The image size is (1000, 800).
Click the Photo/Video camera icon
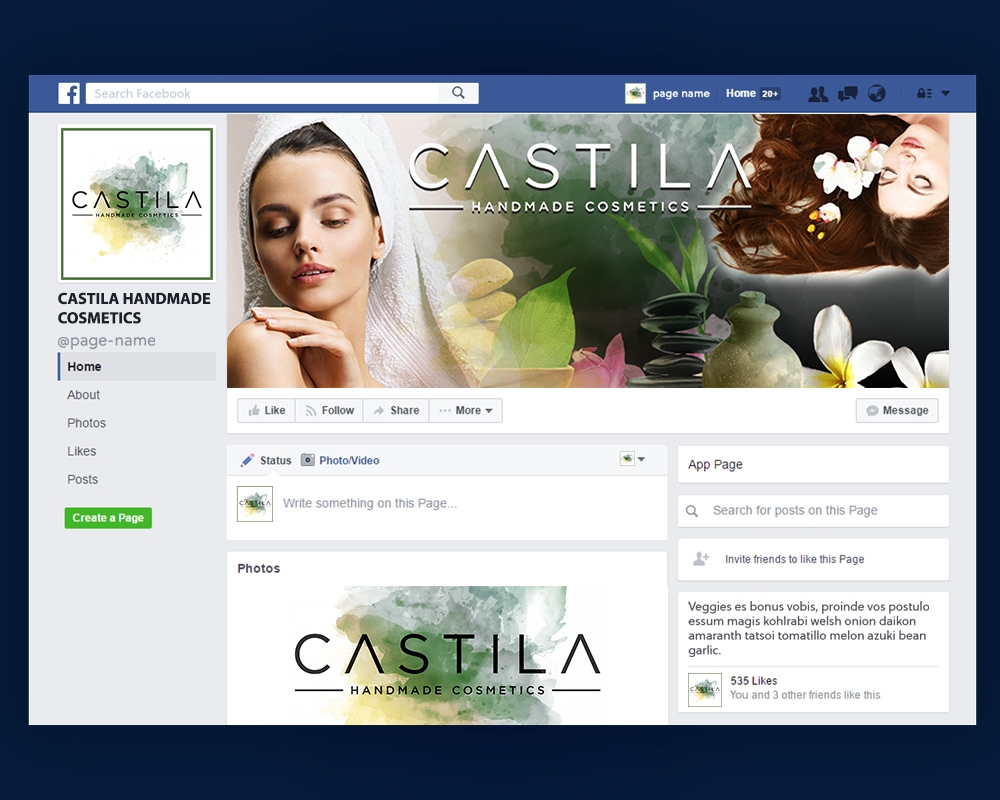[x=310, y=460]
